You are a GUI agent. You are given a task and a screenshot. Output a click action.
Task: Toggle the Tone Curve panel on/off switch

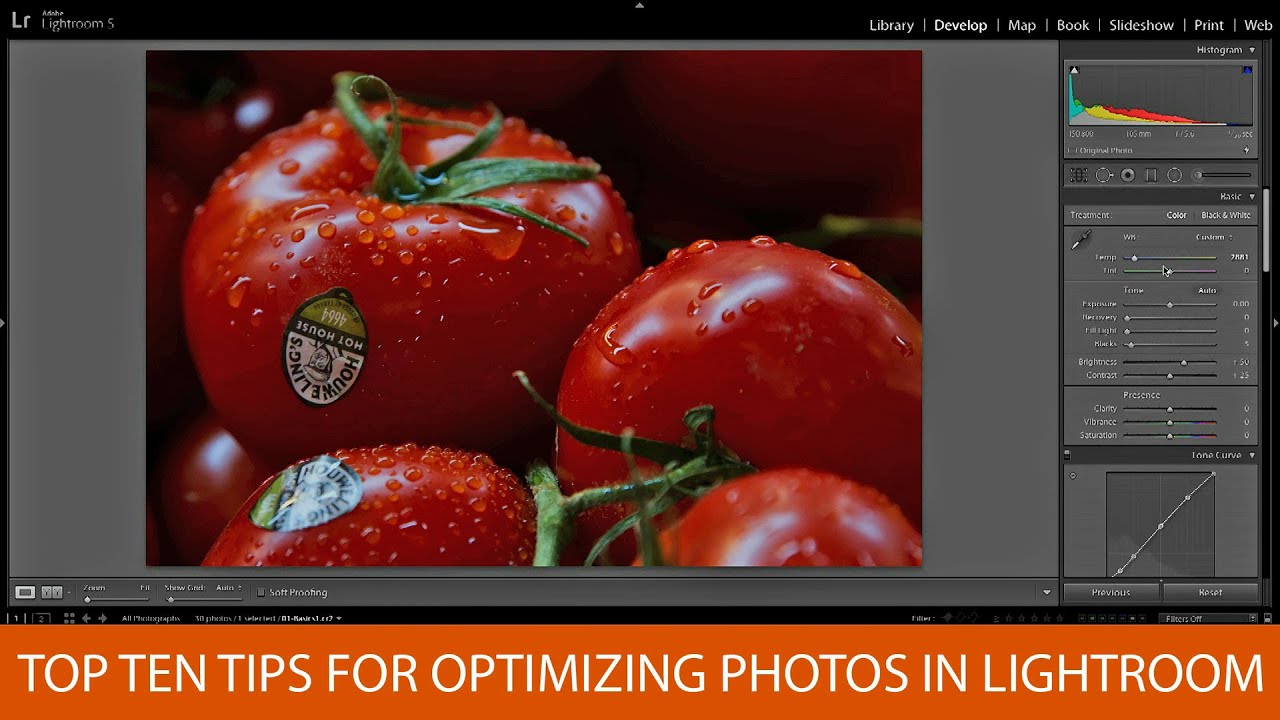(1067, 455)
